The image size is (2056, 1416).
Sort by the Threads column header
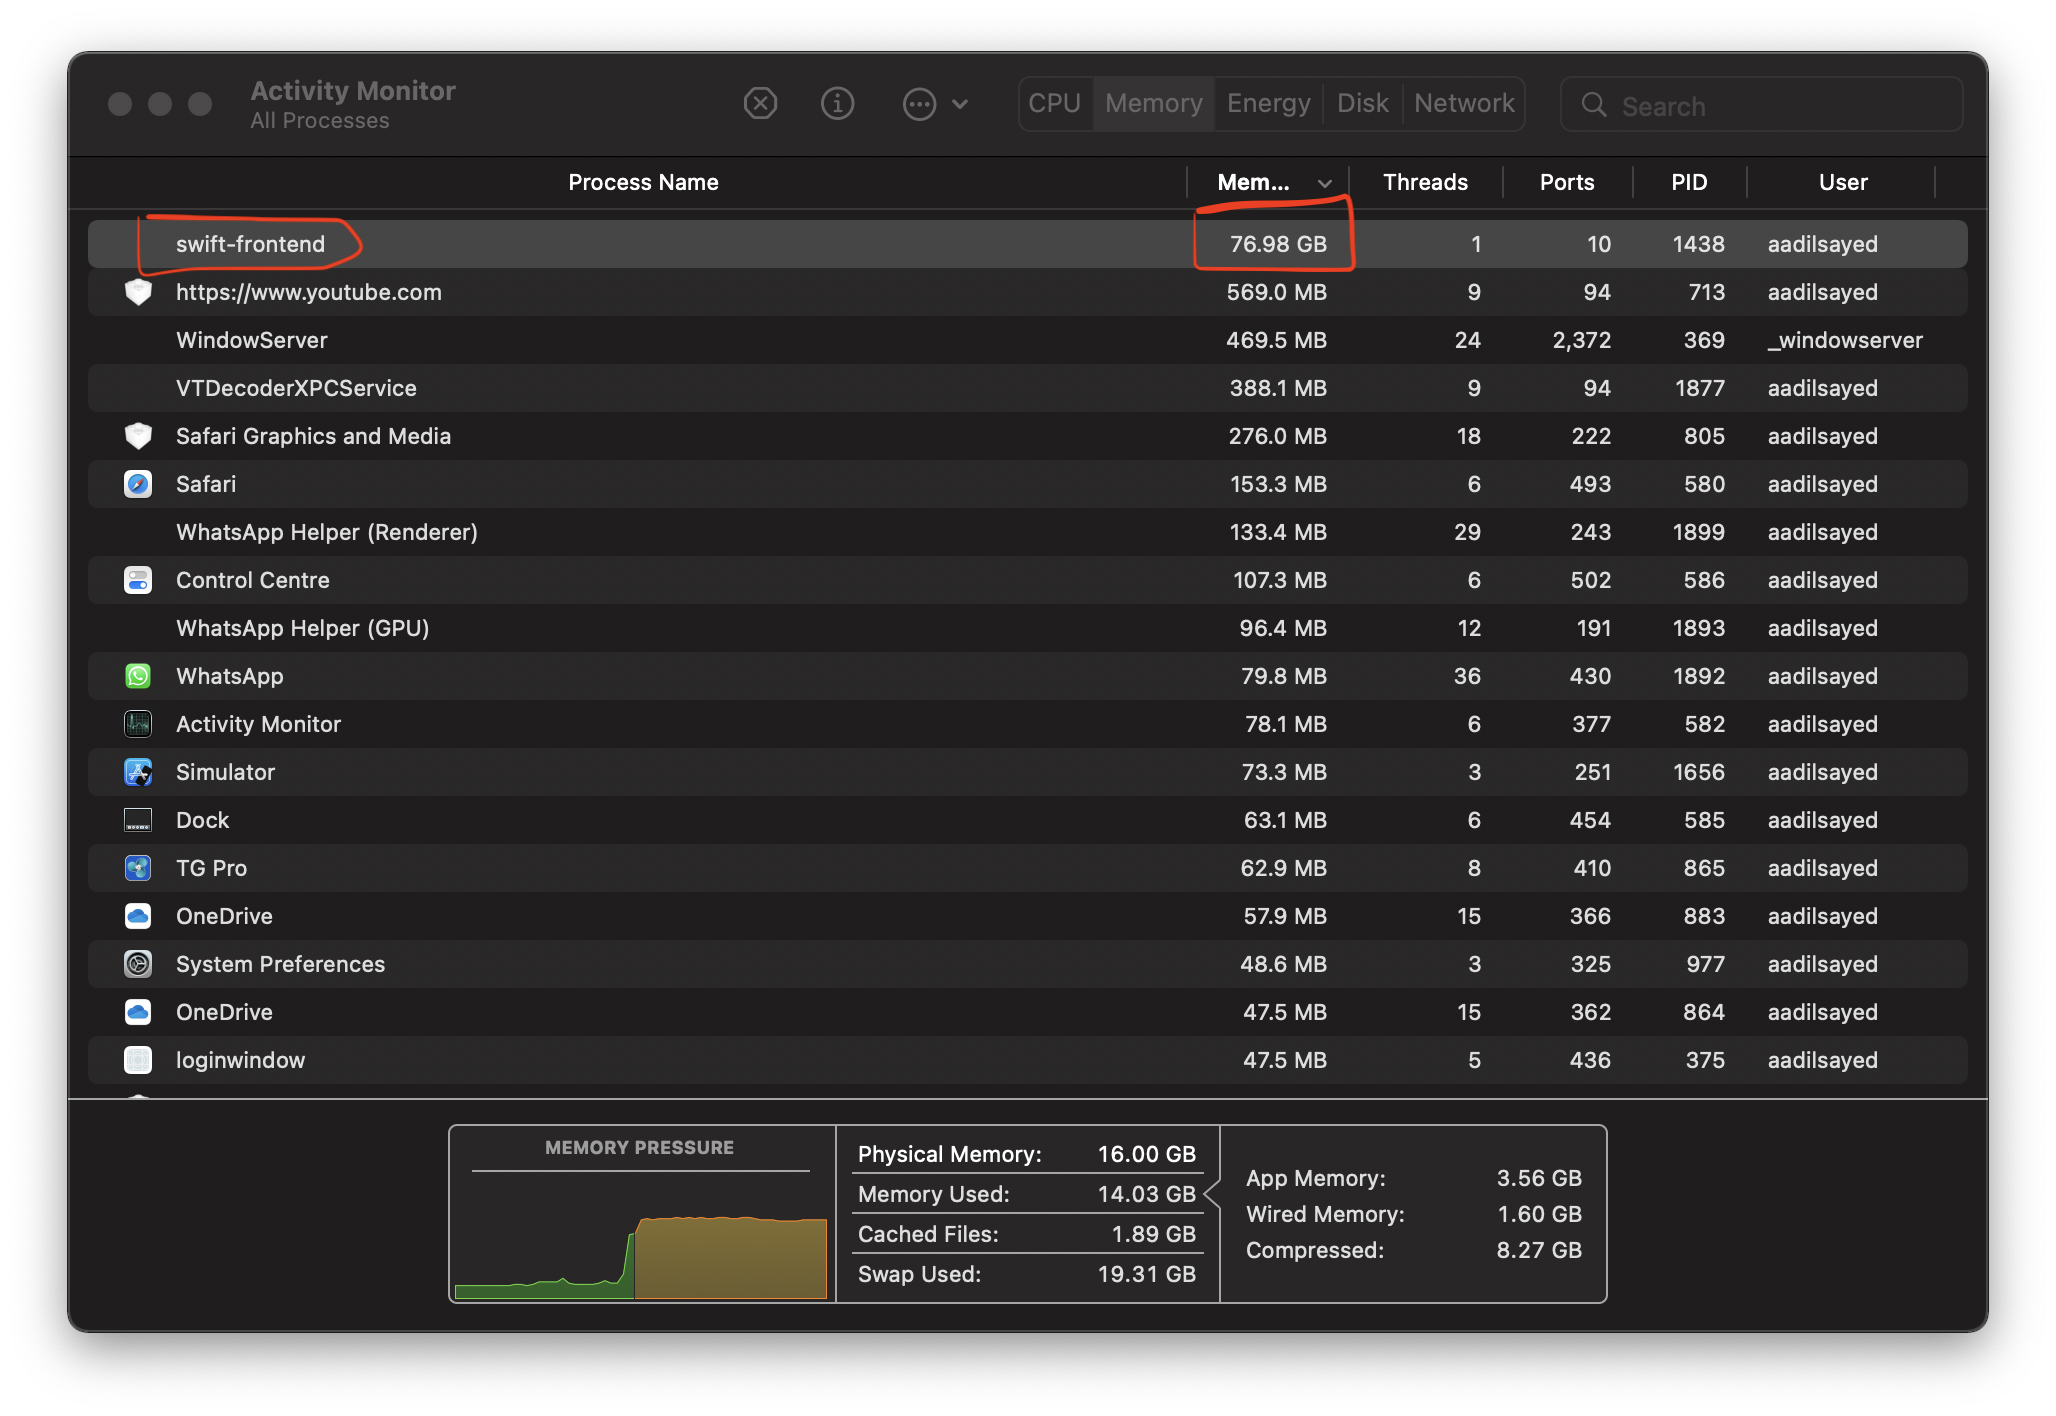[x=1425, y=182]
